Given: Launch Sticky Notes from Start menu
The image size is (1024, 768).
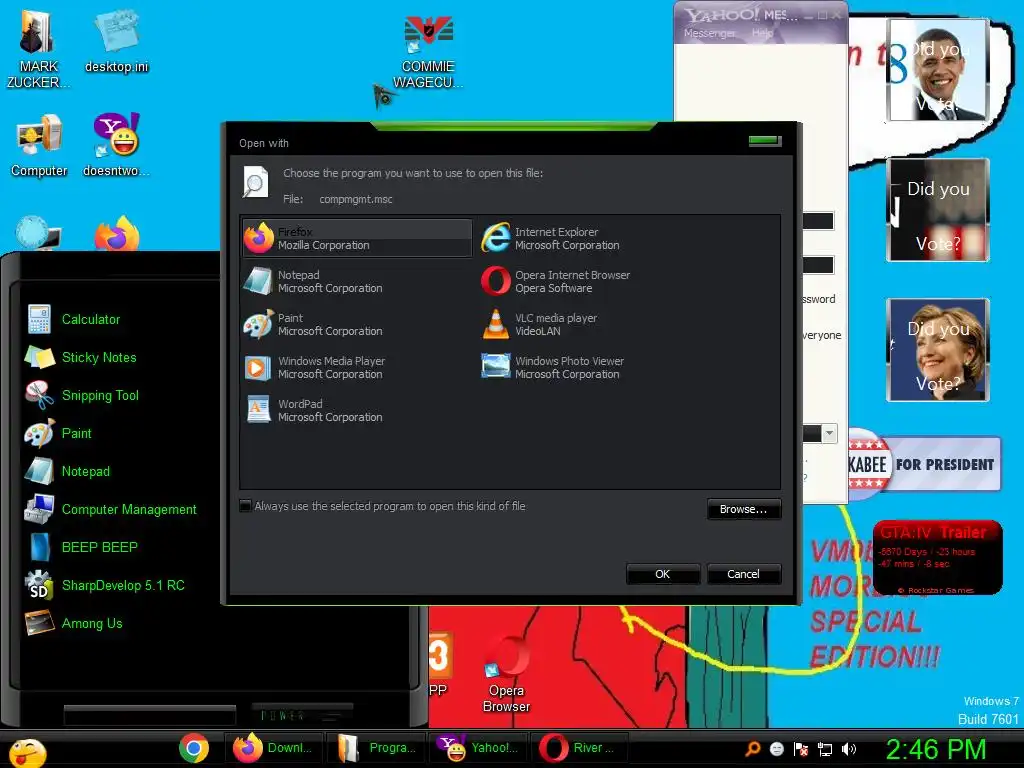Looking at the screenshot, I should click(x=81, y=357).
